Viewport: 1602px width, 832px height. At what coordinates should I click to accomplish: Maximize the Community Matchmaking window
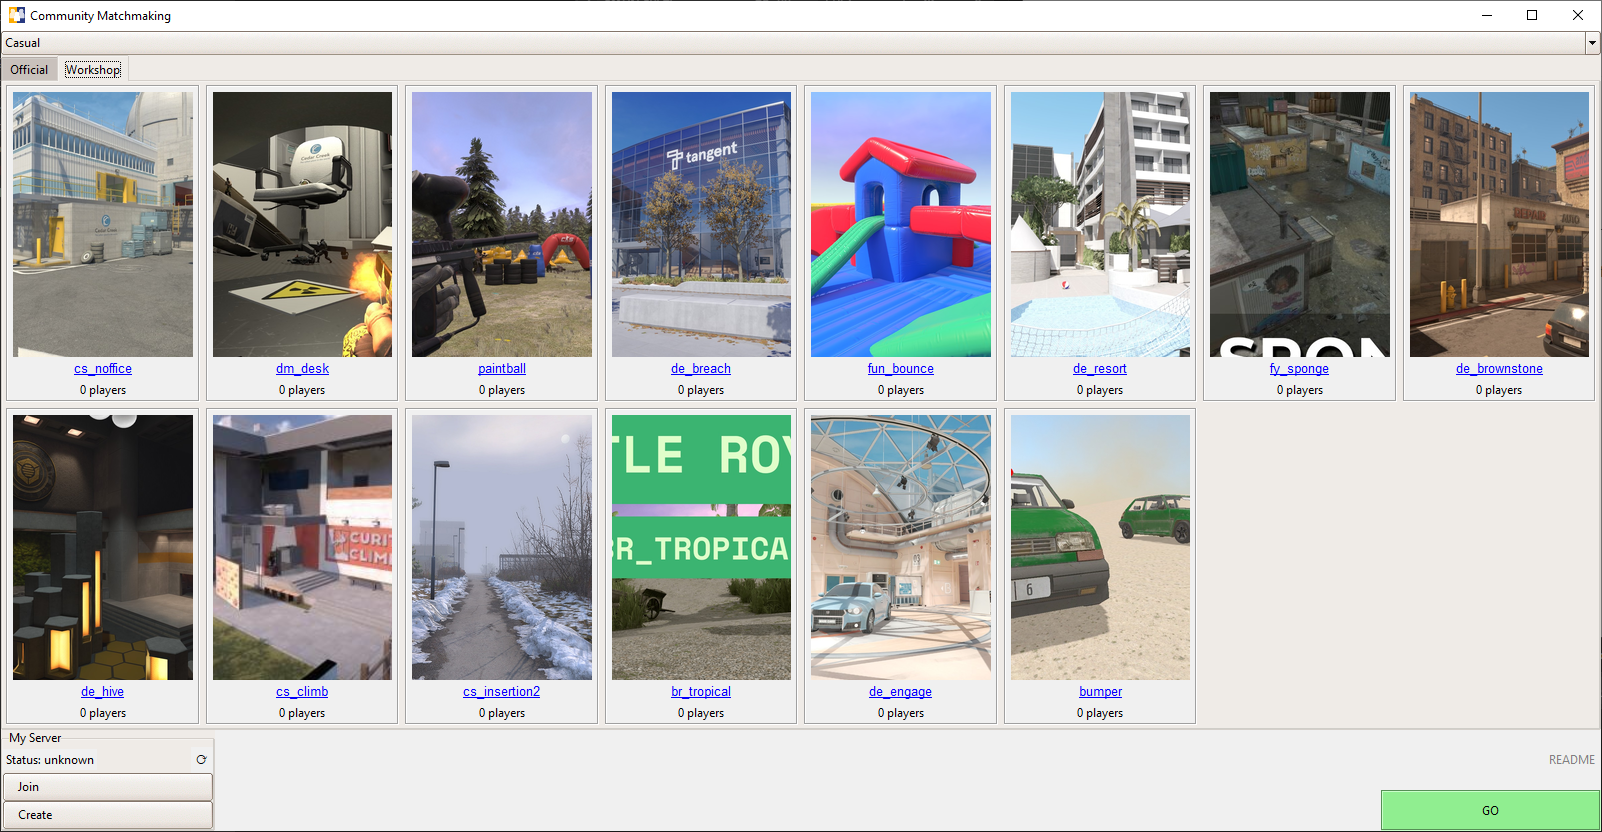[1531, 15]
